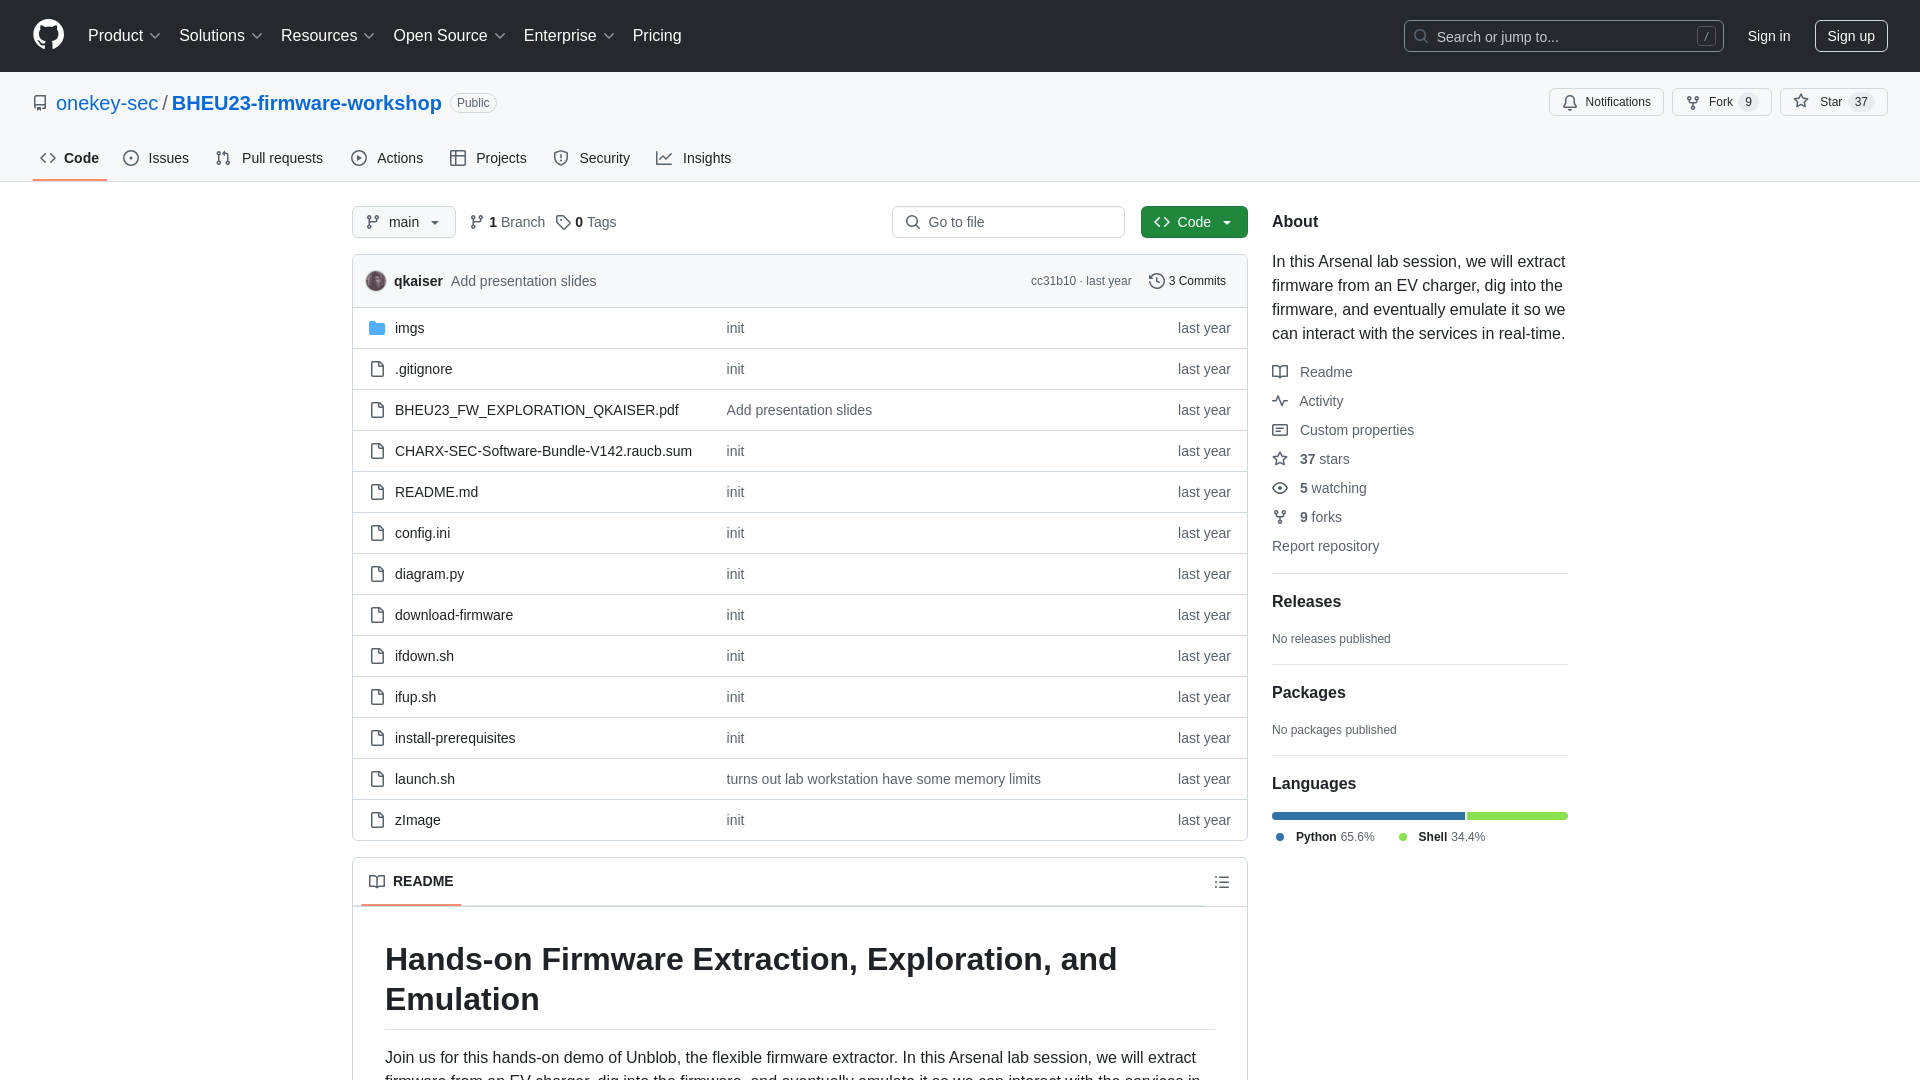This screenshot has height=1080, width=1920.
Task: Open install-prerequisites file
Action: 455,738
